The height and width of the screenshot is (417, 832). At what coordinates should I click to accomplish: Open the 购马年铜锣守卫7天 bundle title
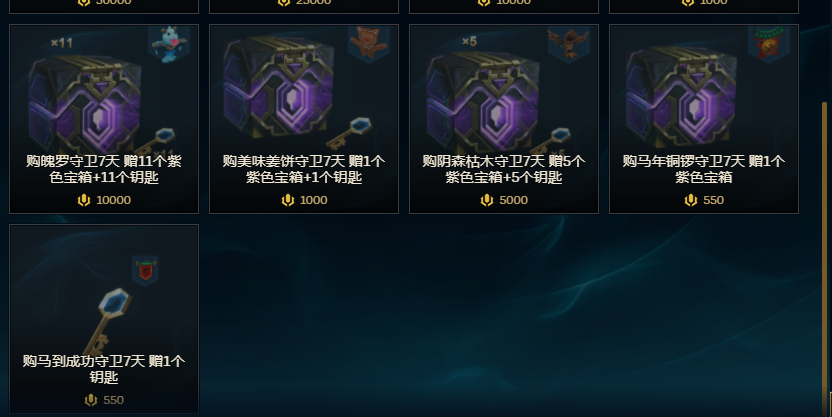click(x=704, y=169)
